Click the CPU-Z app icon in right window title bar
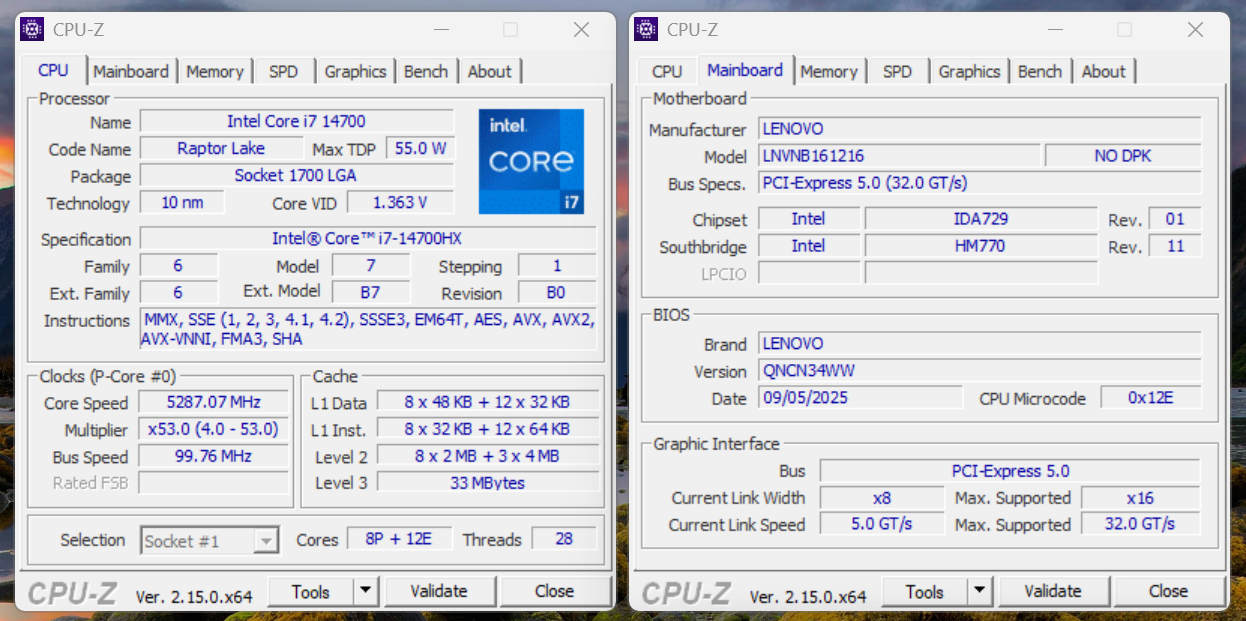Image resolution: width=1246 pixels, height=621 pixels. [x=645, y=29]
